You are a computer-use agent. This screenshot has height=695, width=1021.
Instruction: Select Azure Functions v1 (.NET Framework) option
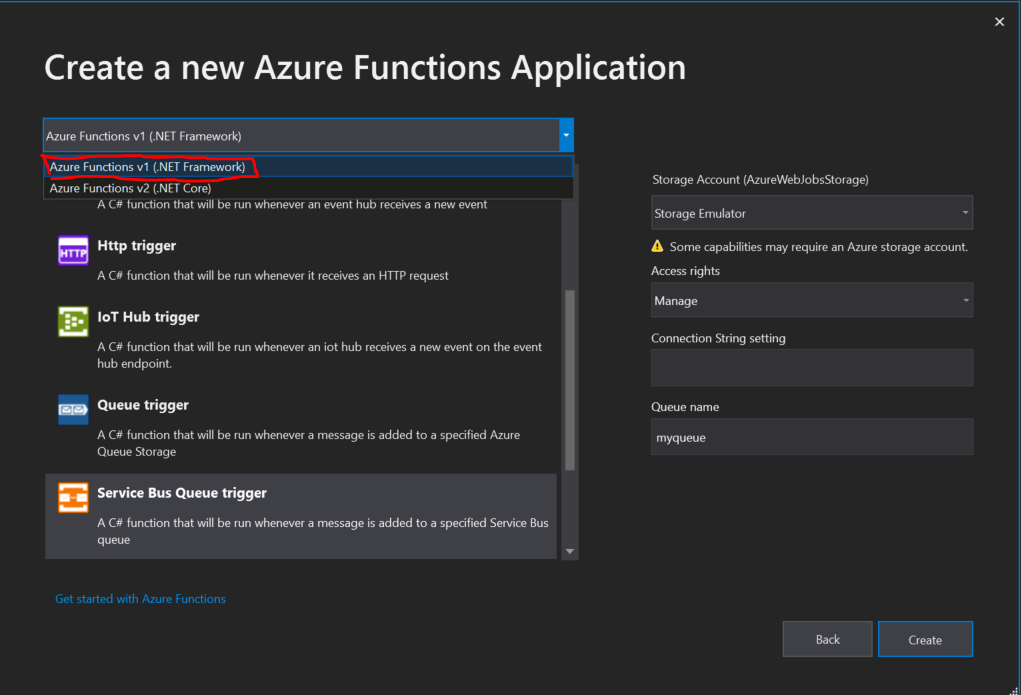[x=147, y=167]
